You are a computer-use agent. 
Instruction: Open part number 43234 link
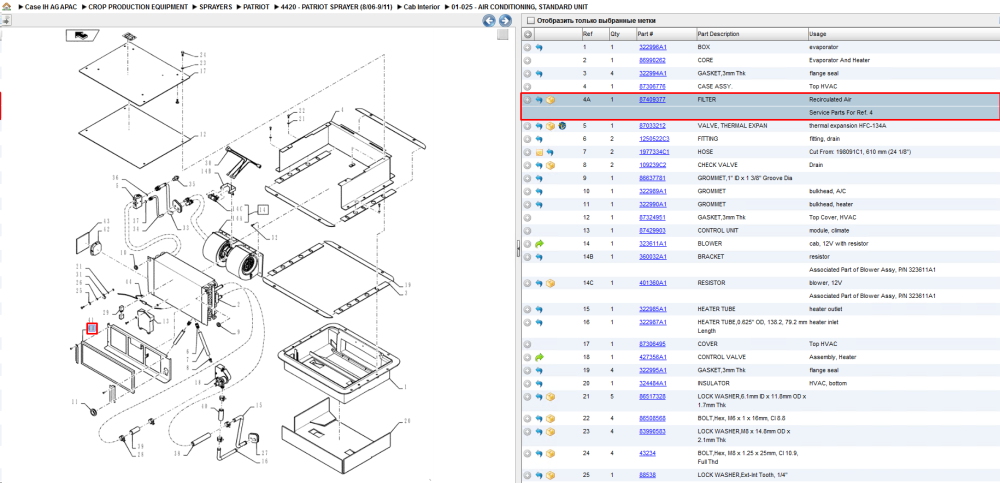(x=647, y=453)
